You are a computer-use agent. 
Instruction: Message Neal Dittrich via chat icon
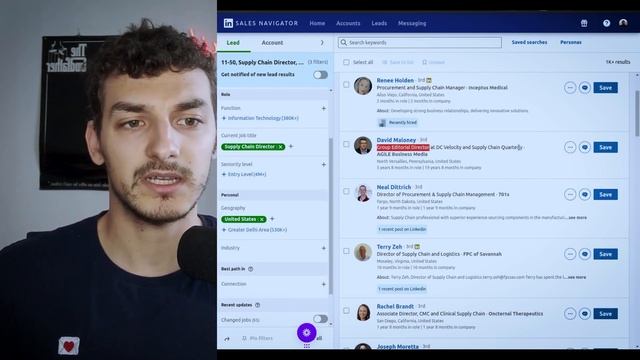[584, 195]
